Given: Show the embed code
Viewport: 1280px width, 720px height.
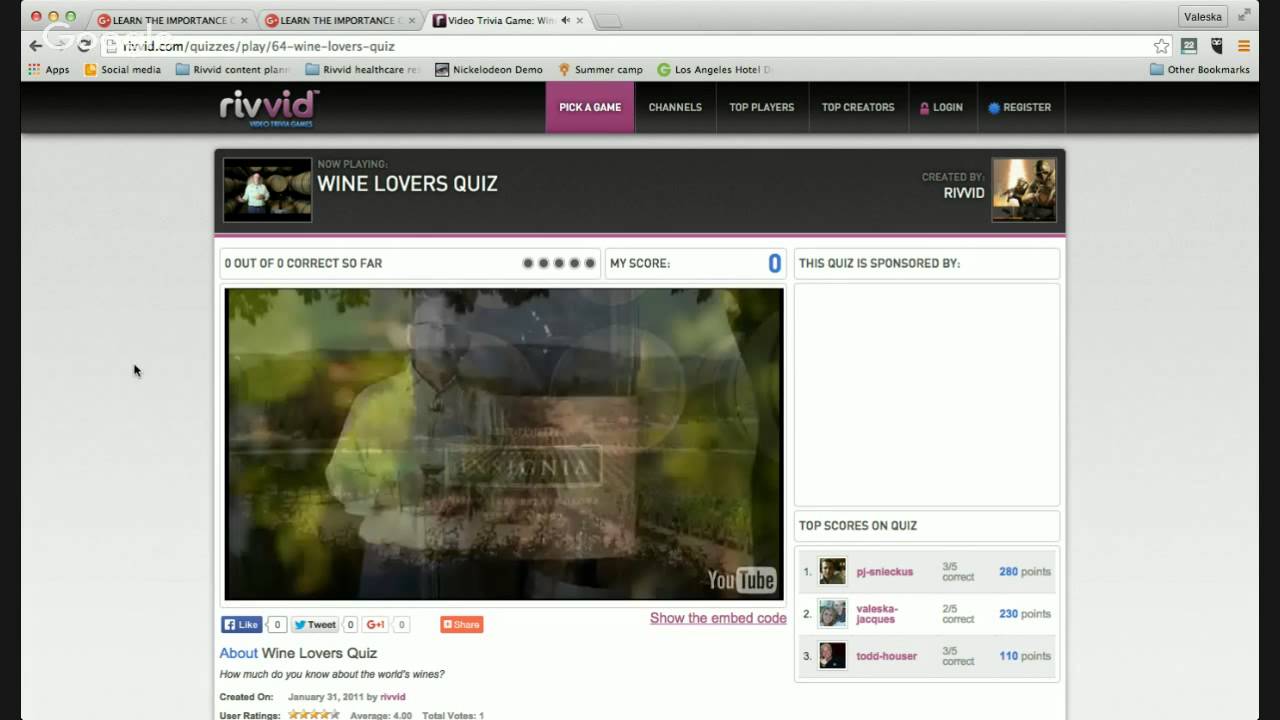Looking at the screenshot, I should pos(718,618).
